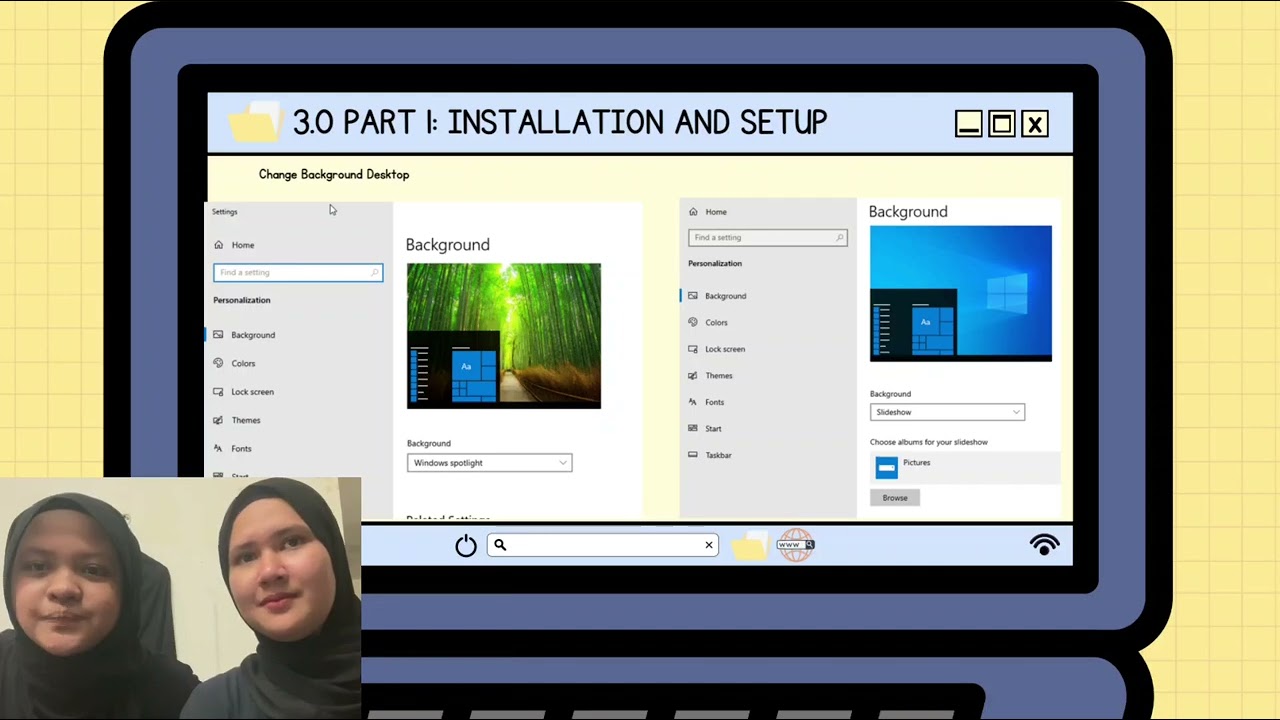This screenshot has width=1280, height=720.
Task: Click the blue Windows desktop background preview
Action: tap(961, 294)
